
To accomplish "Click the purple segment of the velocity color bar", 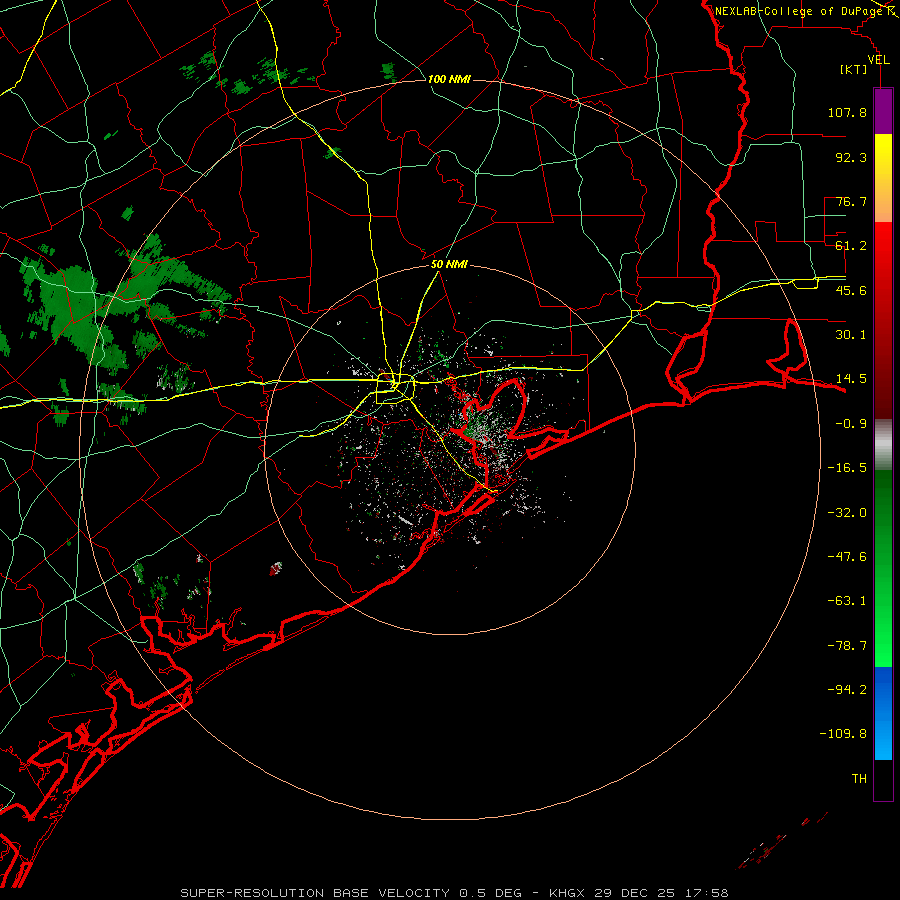I will pos(883,111).
